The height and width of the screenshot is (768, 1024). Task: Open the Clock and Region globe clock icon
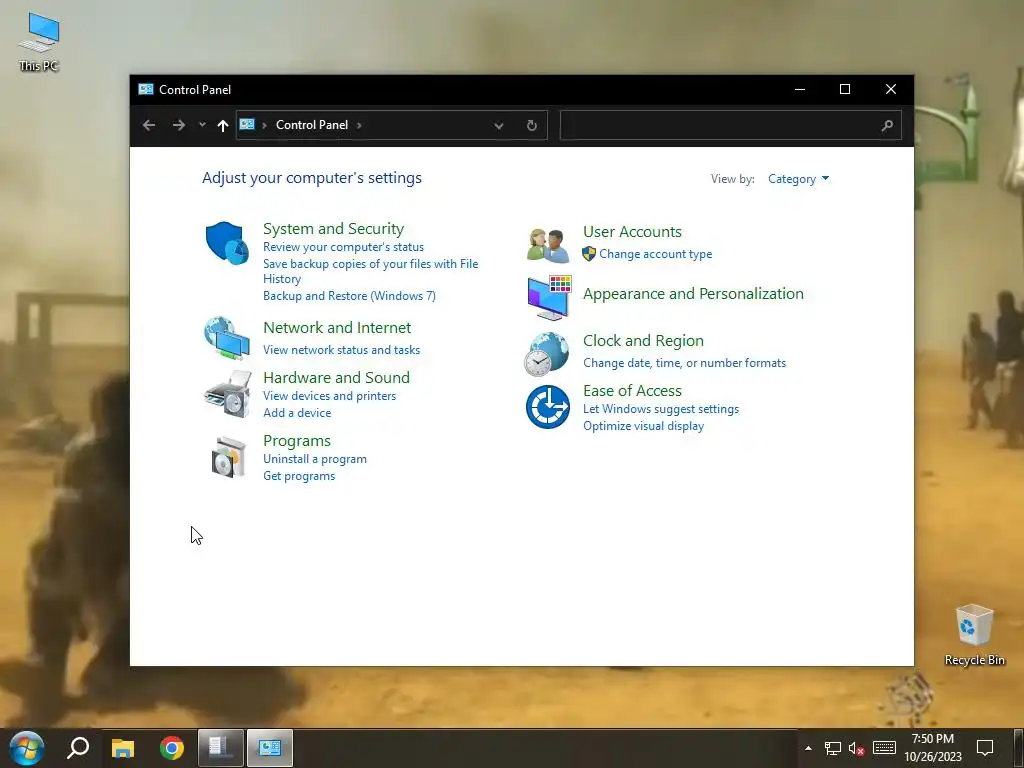(547, 354)
